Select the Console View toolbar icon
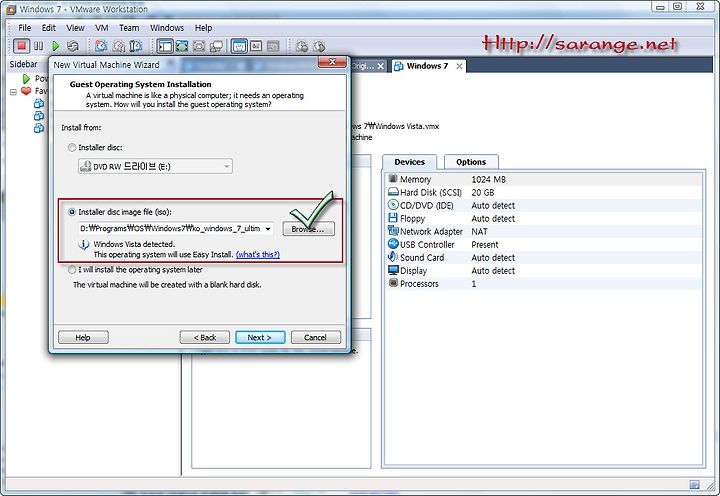The image size is (720, 496). [239, 46]
